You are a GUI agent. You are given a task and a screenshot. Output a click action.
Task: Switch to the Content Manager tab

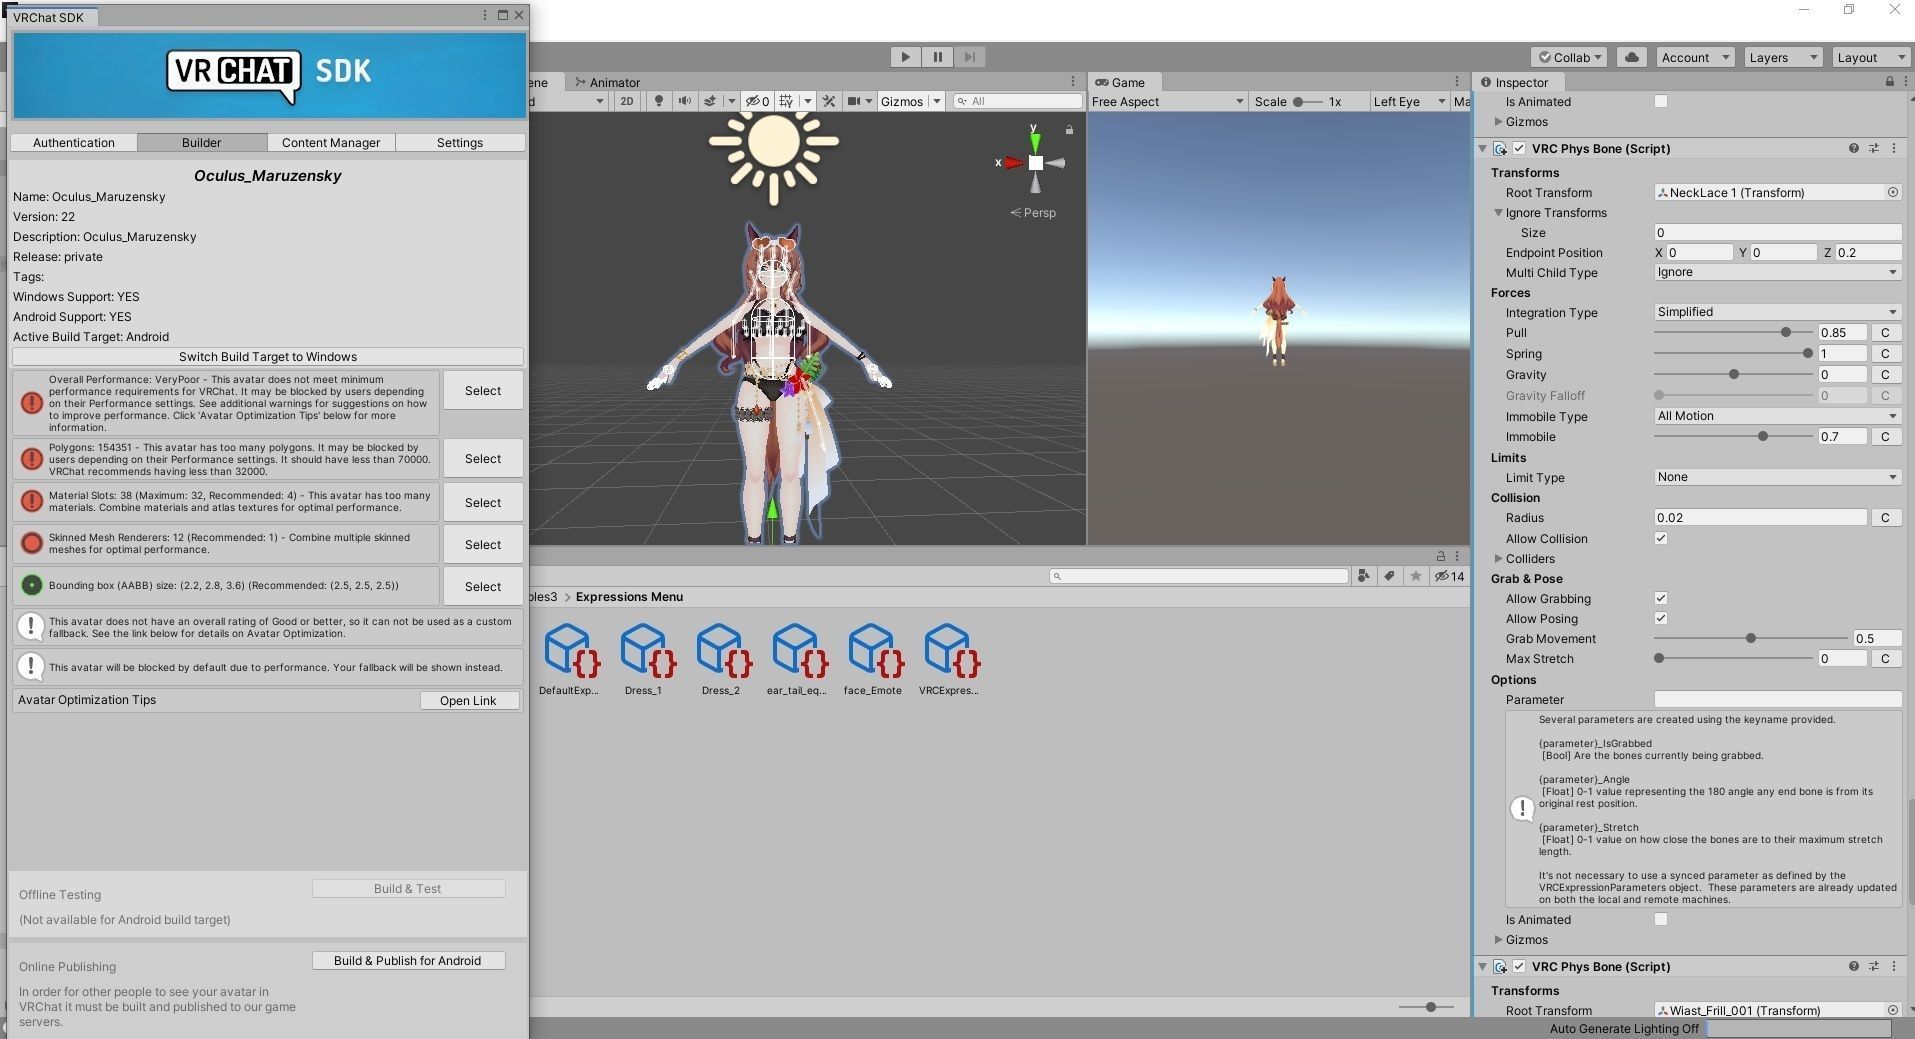pyautogui.click(x=331, y=143)
